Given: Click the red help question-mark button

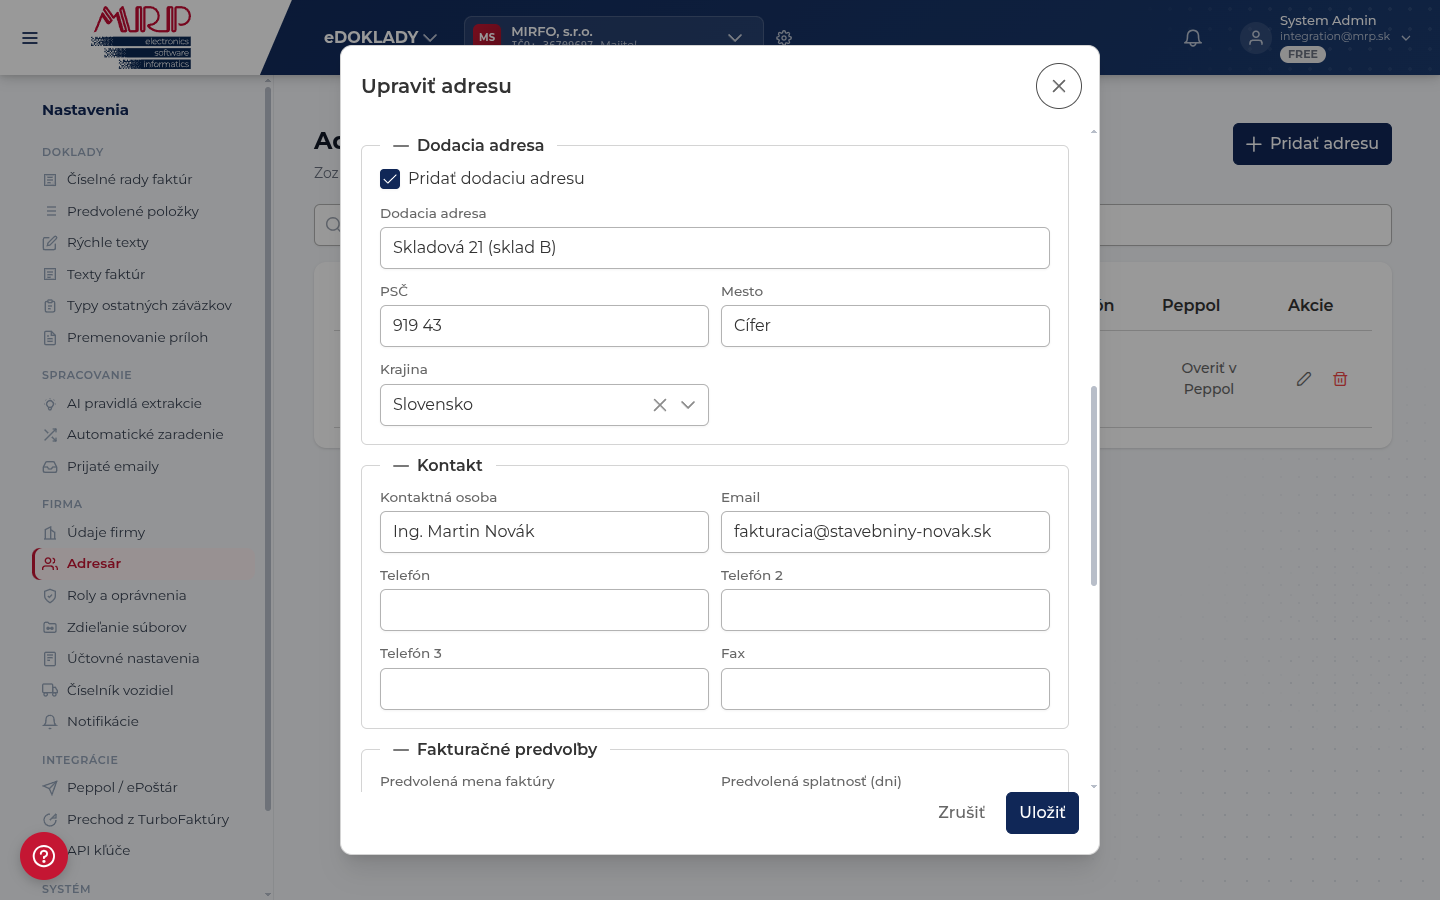Looking at the screenshot, I should pyautogui.click(x=44, y=856).
